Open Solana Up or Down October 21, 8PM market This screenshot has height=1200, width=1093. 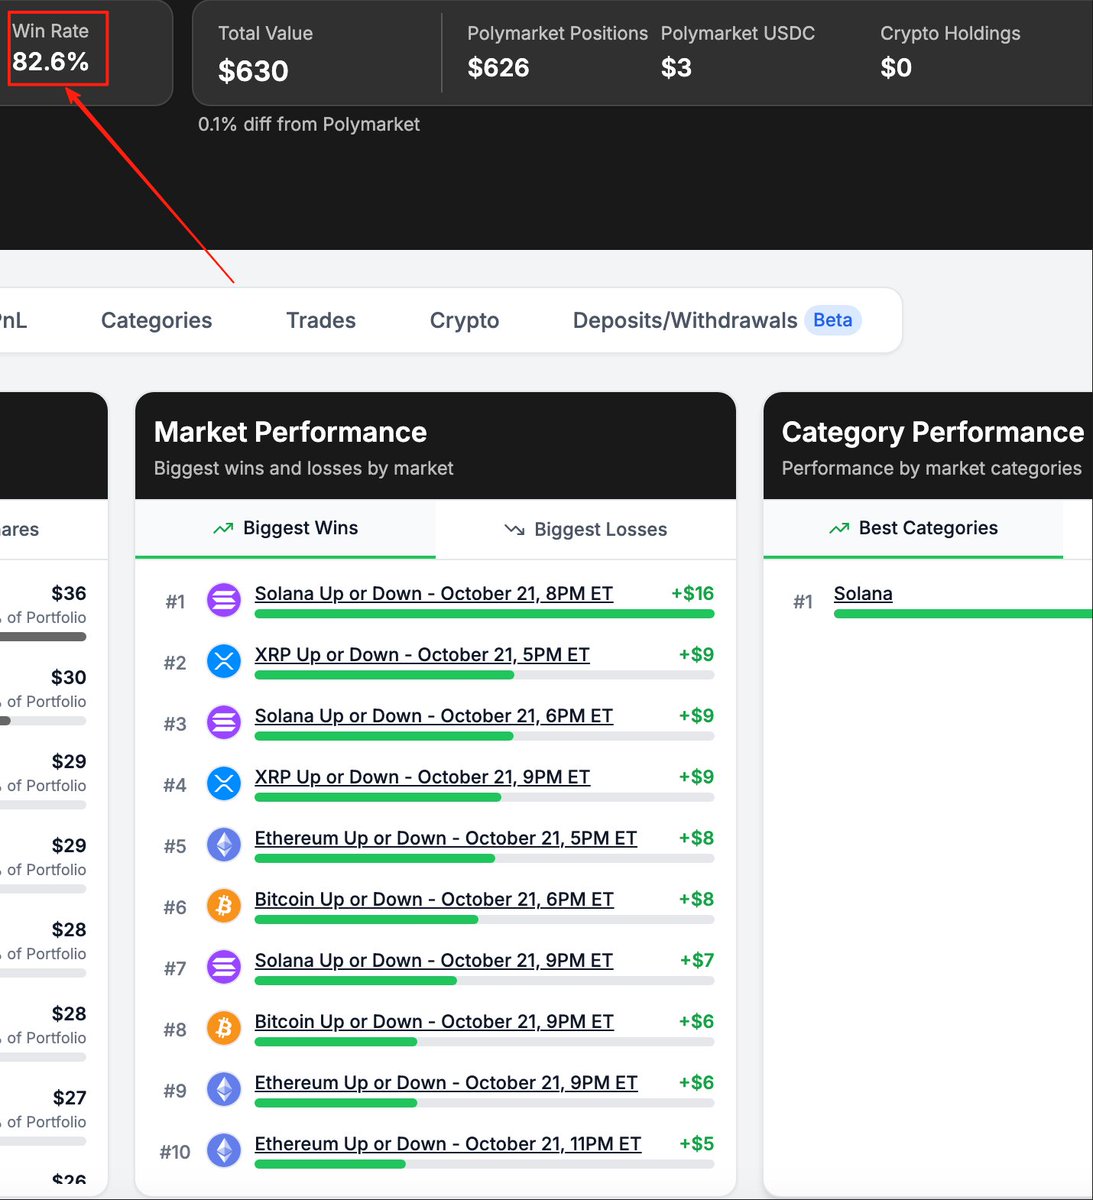pos(433,593)
